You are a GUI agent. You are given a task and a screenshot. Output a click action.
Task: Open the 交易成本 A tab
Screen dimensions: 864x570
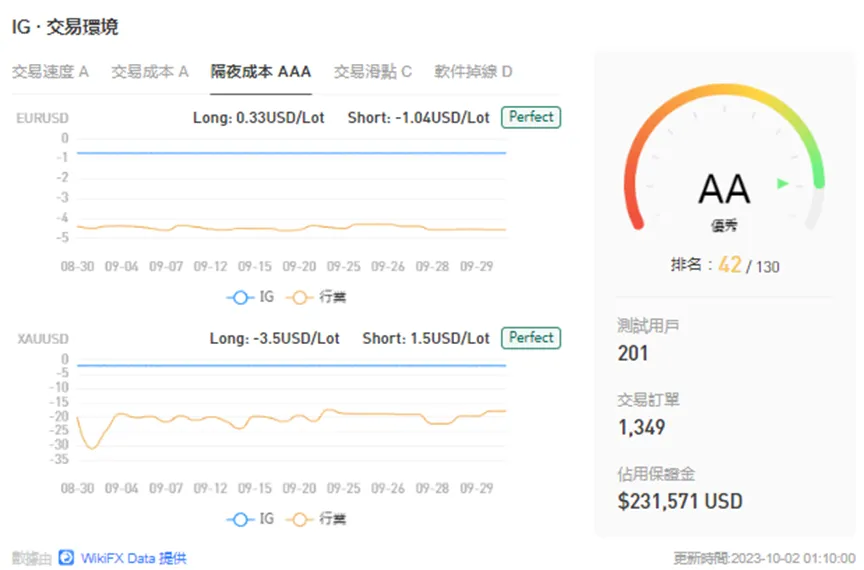(x=150, y=72)
